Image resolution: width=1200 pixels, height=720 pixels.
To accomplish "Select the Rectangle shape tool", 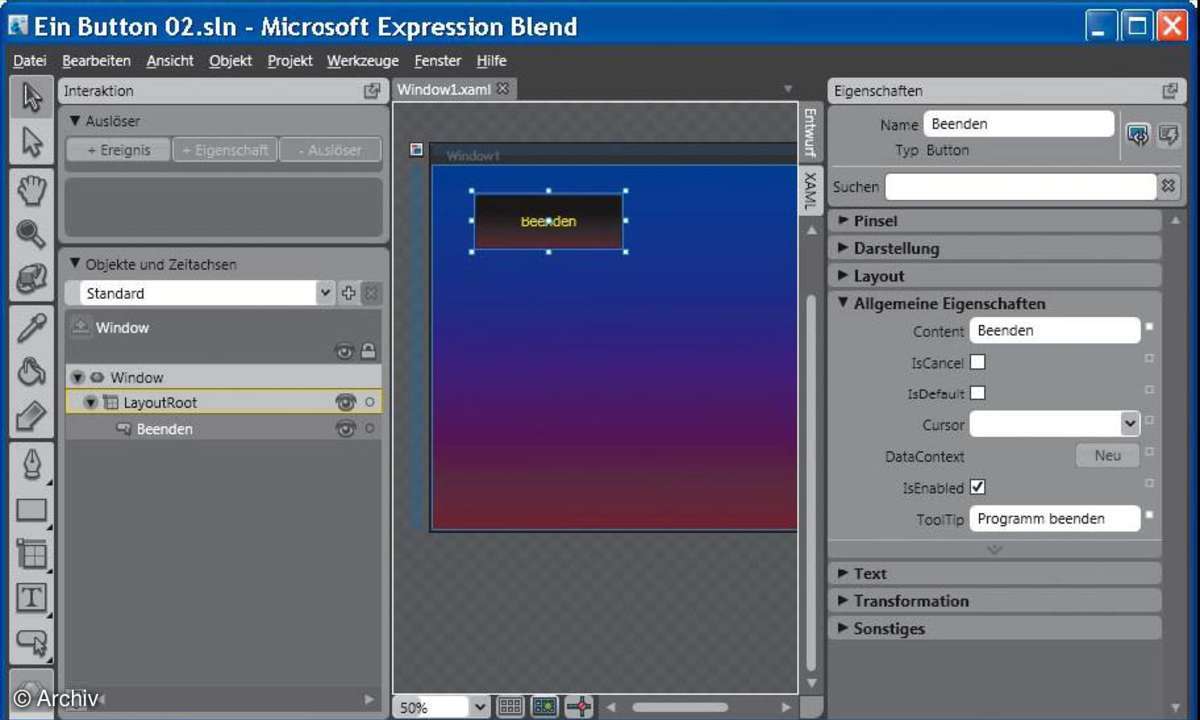I will click(31, 510).
